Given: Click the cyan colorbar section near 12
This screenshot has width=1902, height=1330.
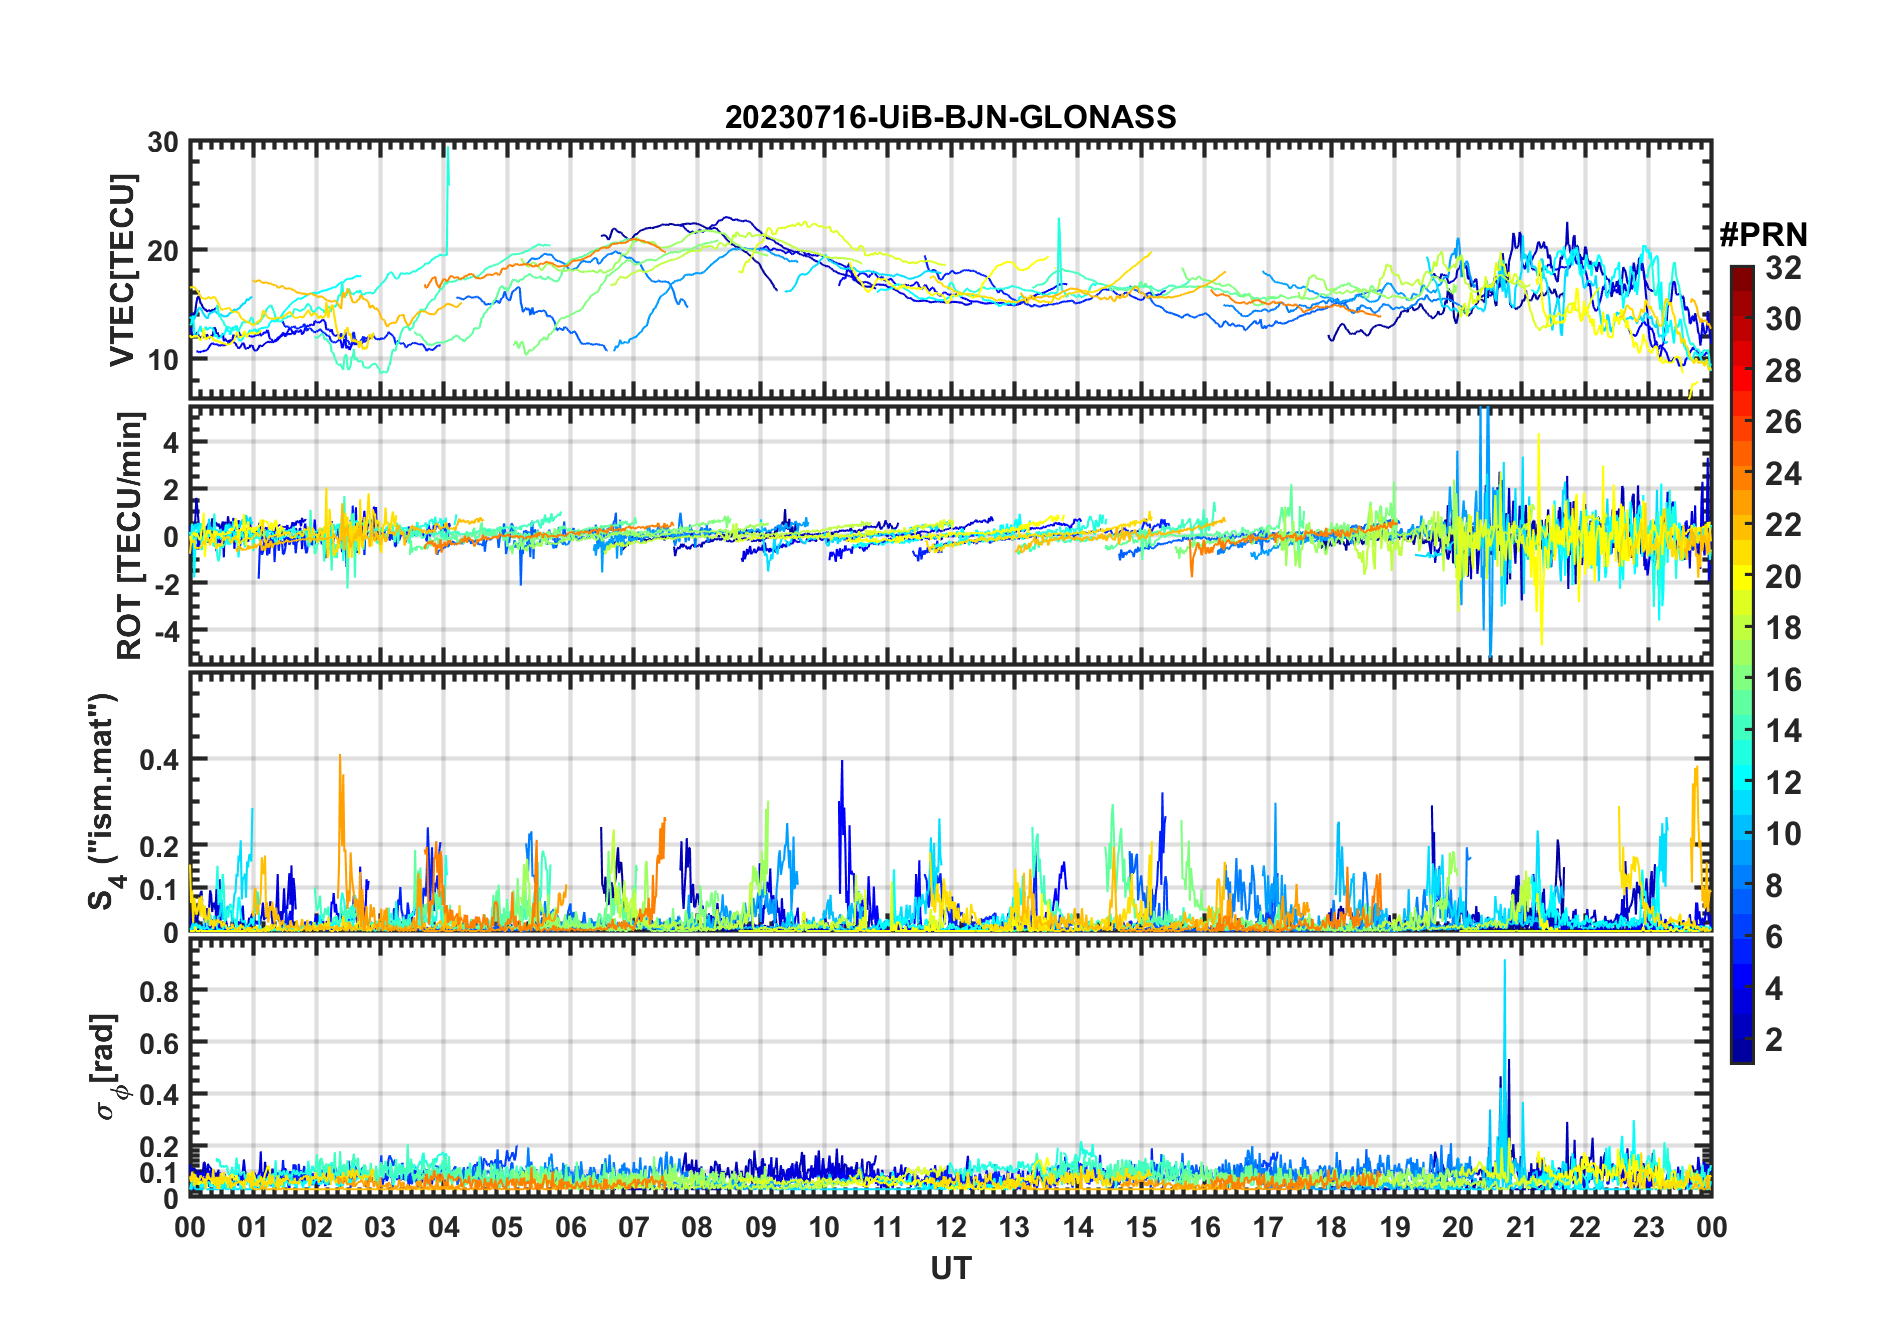Looking at the screenshot, I should tap(1742, 783).
